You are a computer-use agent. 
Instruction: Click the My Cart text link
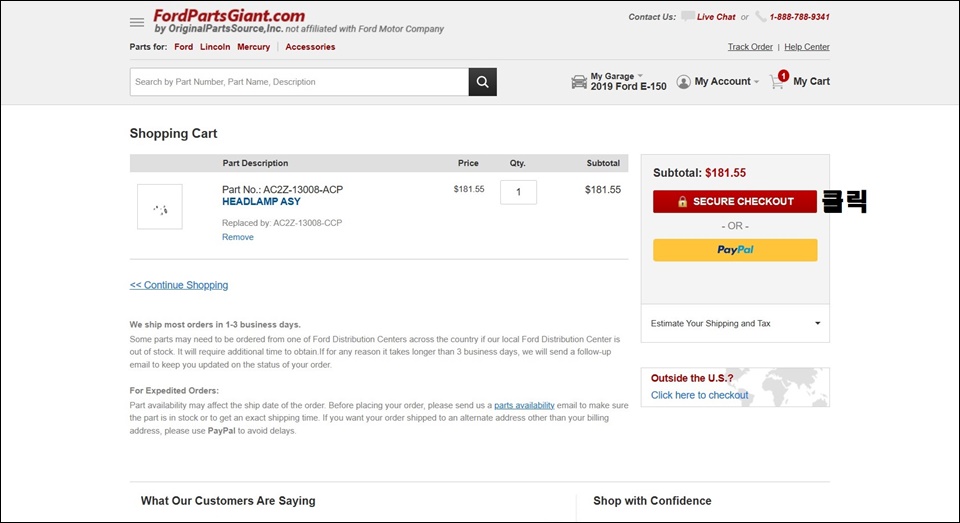tap(811, 81)
